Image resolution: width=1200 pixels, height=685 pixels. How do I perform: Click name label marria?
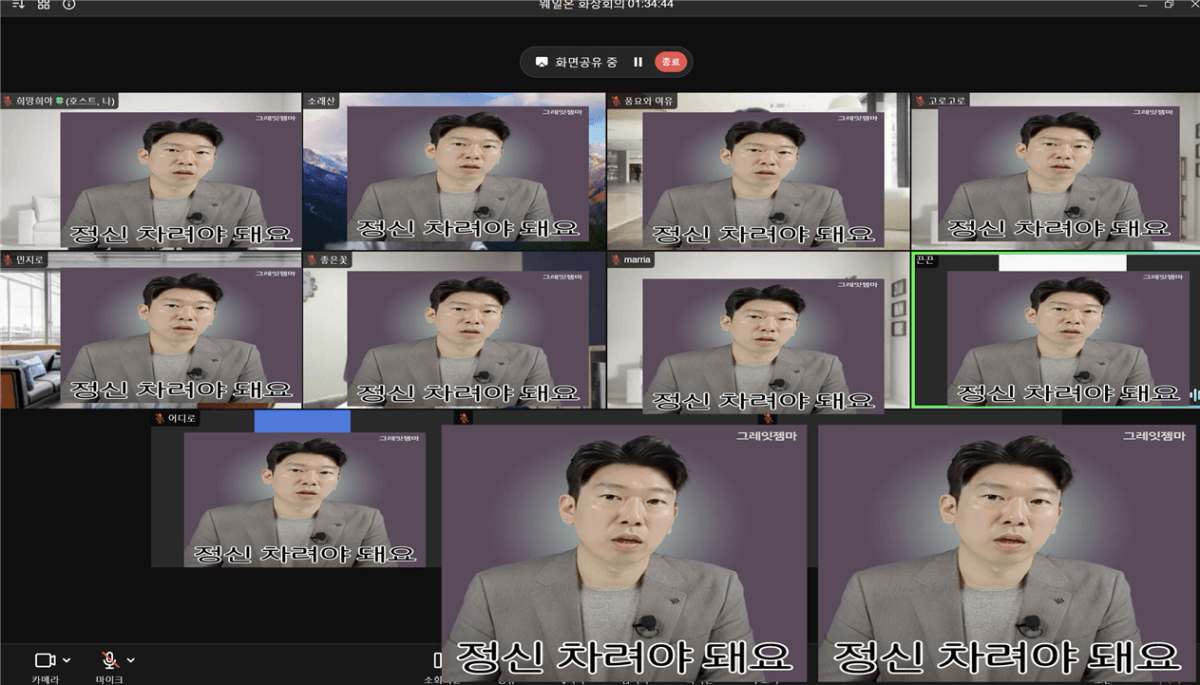tap(637, 260)
